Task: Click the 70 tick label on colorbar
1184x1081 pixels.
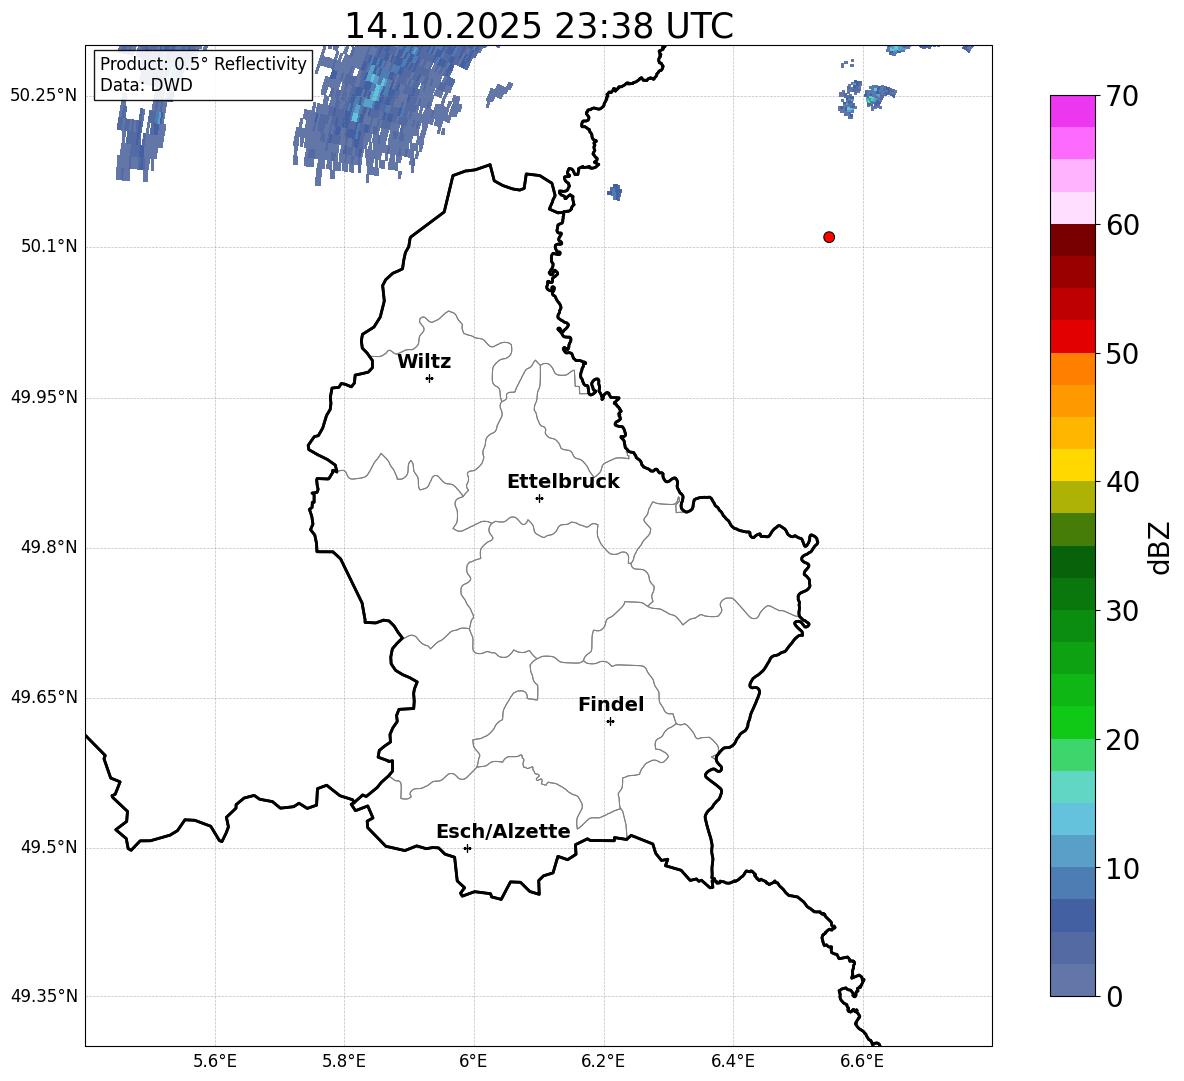Action: pyautogui.click(x=1122, y=96)
